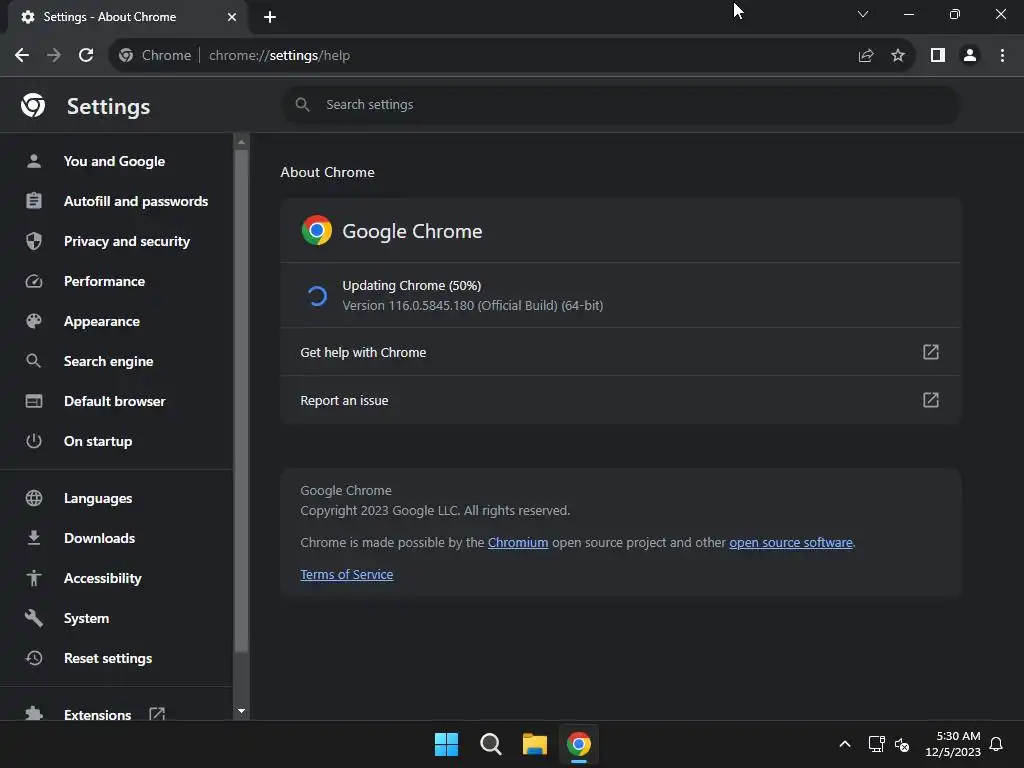Click the Chrome taskbar icon
Image resolution: width=1024 pixels, height=768 pixels.
coord(579,744)
